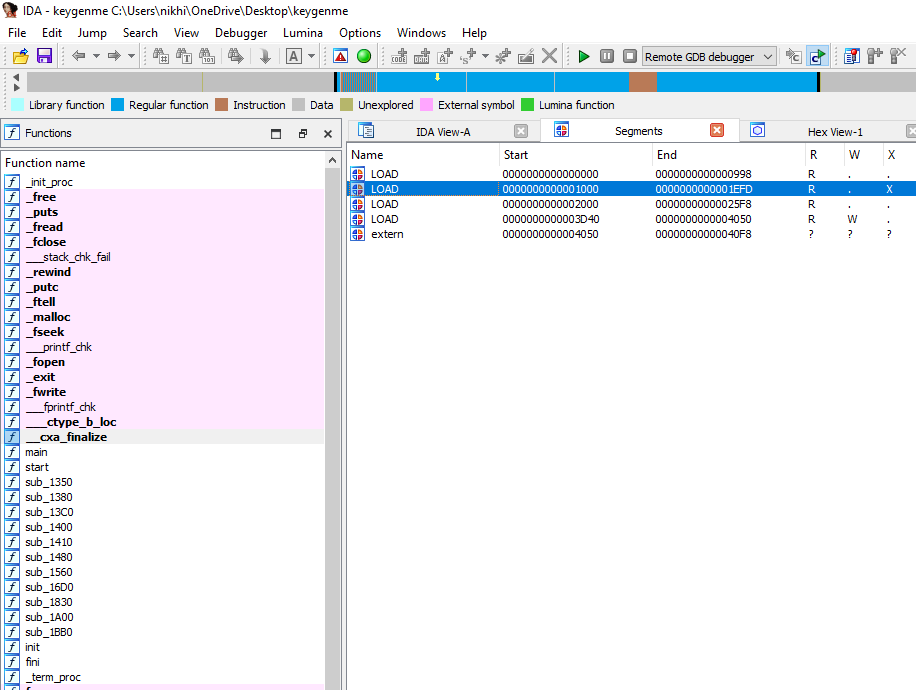Switch to the Hex View-1 tab
Screen dimensions: 916x690
835,132
